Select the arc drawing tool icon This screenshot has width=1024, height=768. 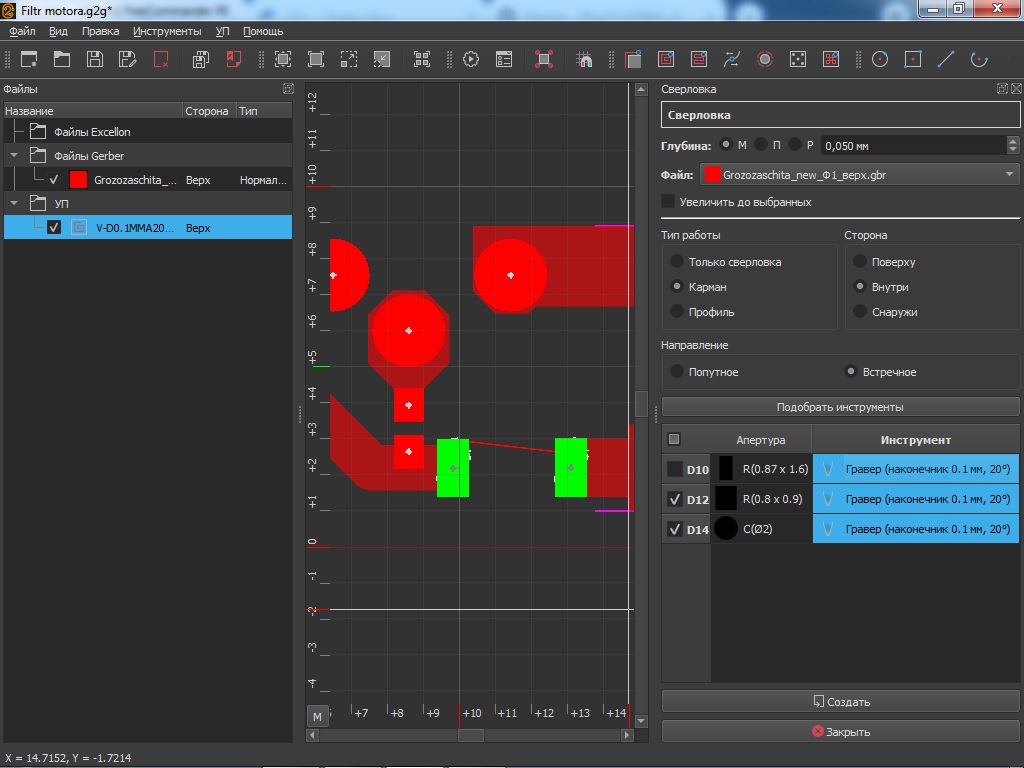pyautogui.click(x=979, y=59)
